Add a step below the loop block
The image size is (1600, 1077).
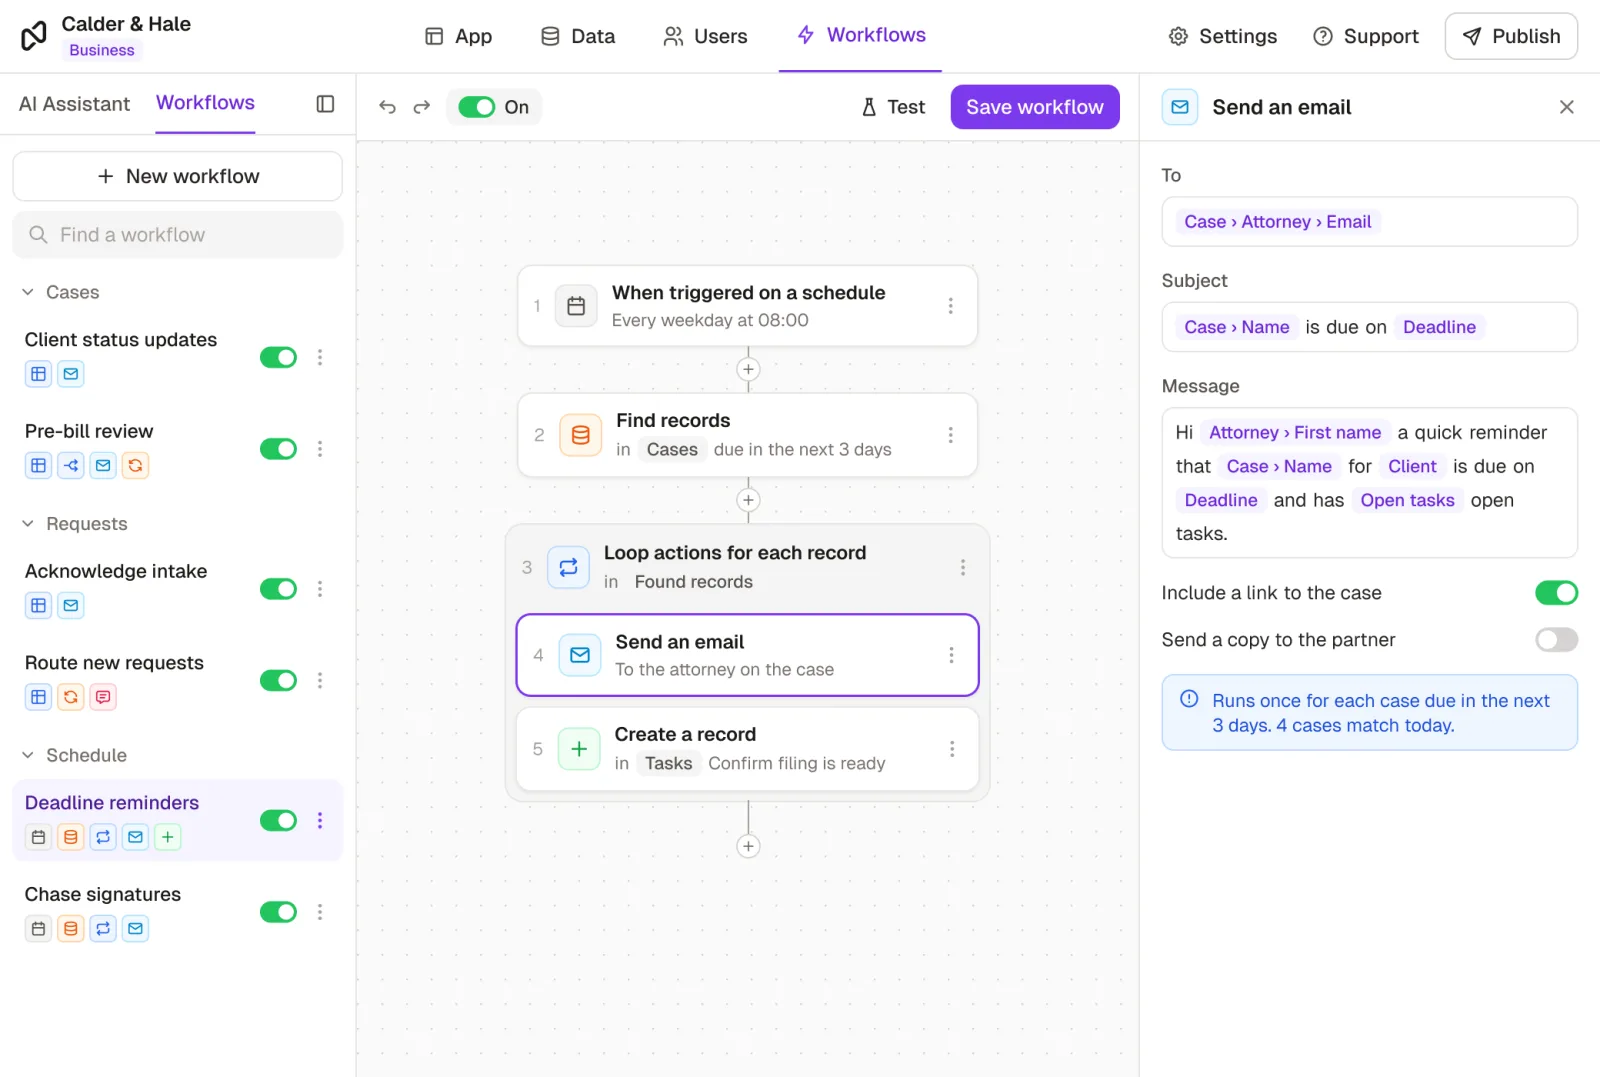pos(748,846)
